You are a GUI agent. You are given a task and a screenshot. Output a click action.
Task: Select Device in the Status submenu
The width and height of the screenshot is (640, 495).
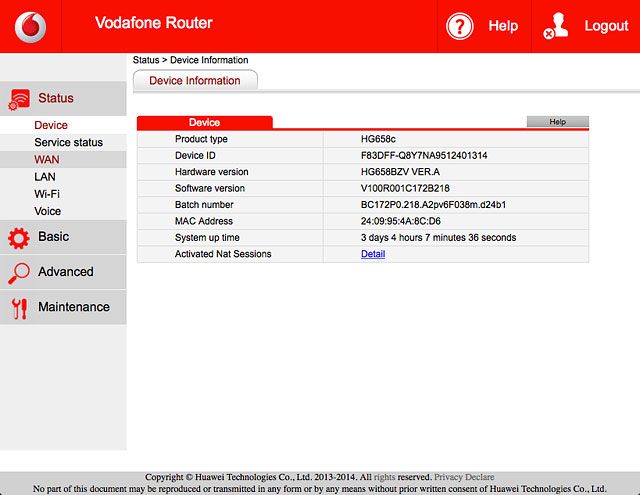[51, 125]
